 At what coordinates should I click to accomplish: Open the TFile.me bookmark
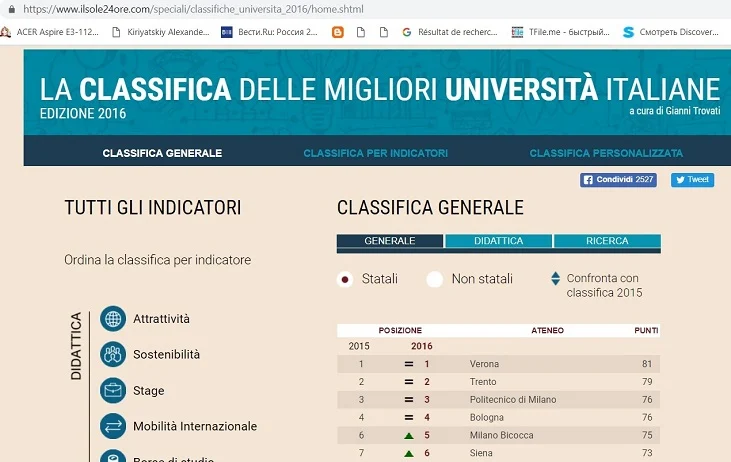[561, 32]
